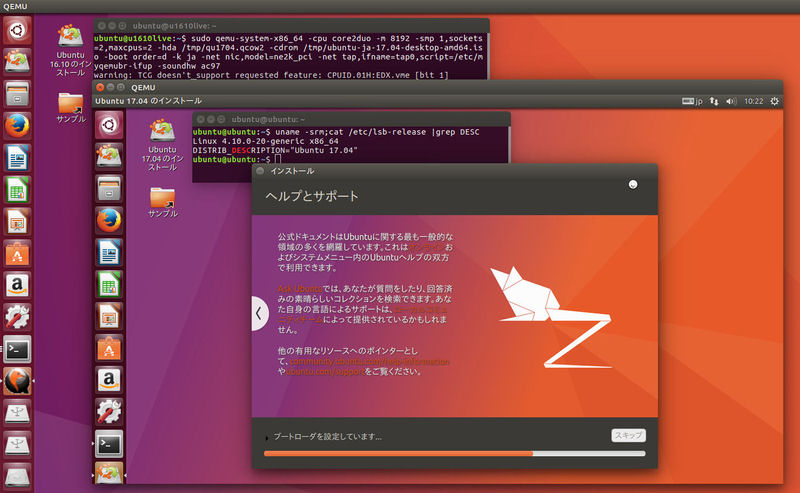This screenshot has height=493, width=800.
Task: Launch Firefox from the host launcher
Action: point(17,126)
